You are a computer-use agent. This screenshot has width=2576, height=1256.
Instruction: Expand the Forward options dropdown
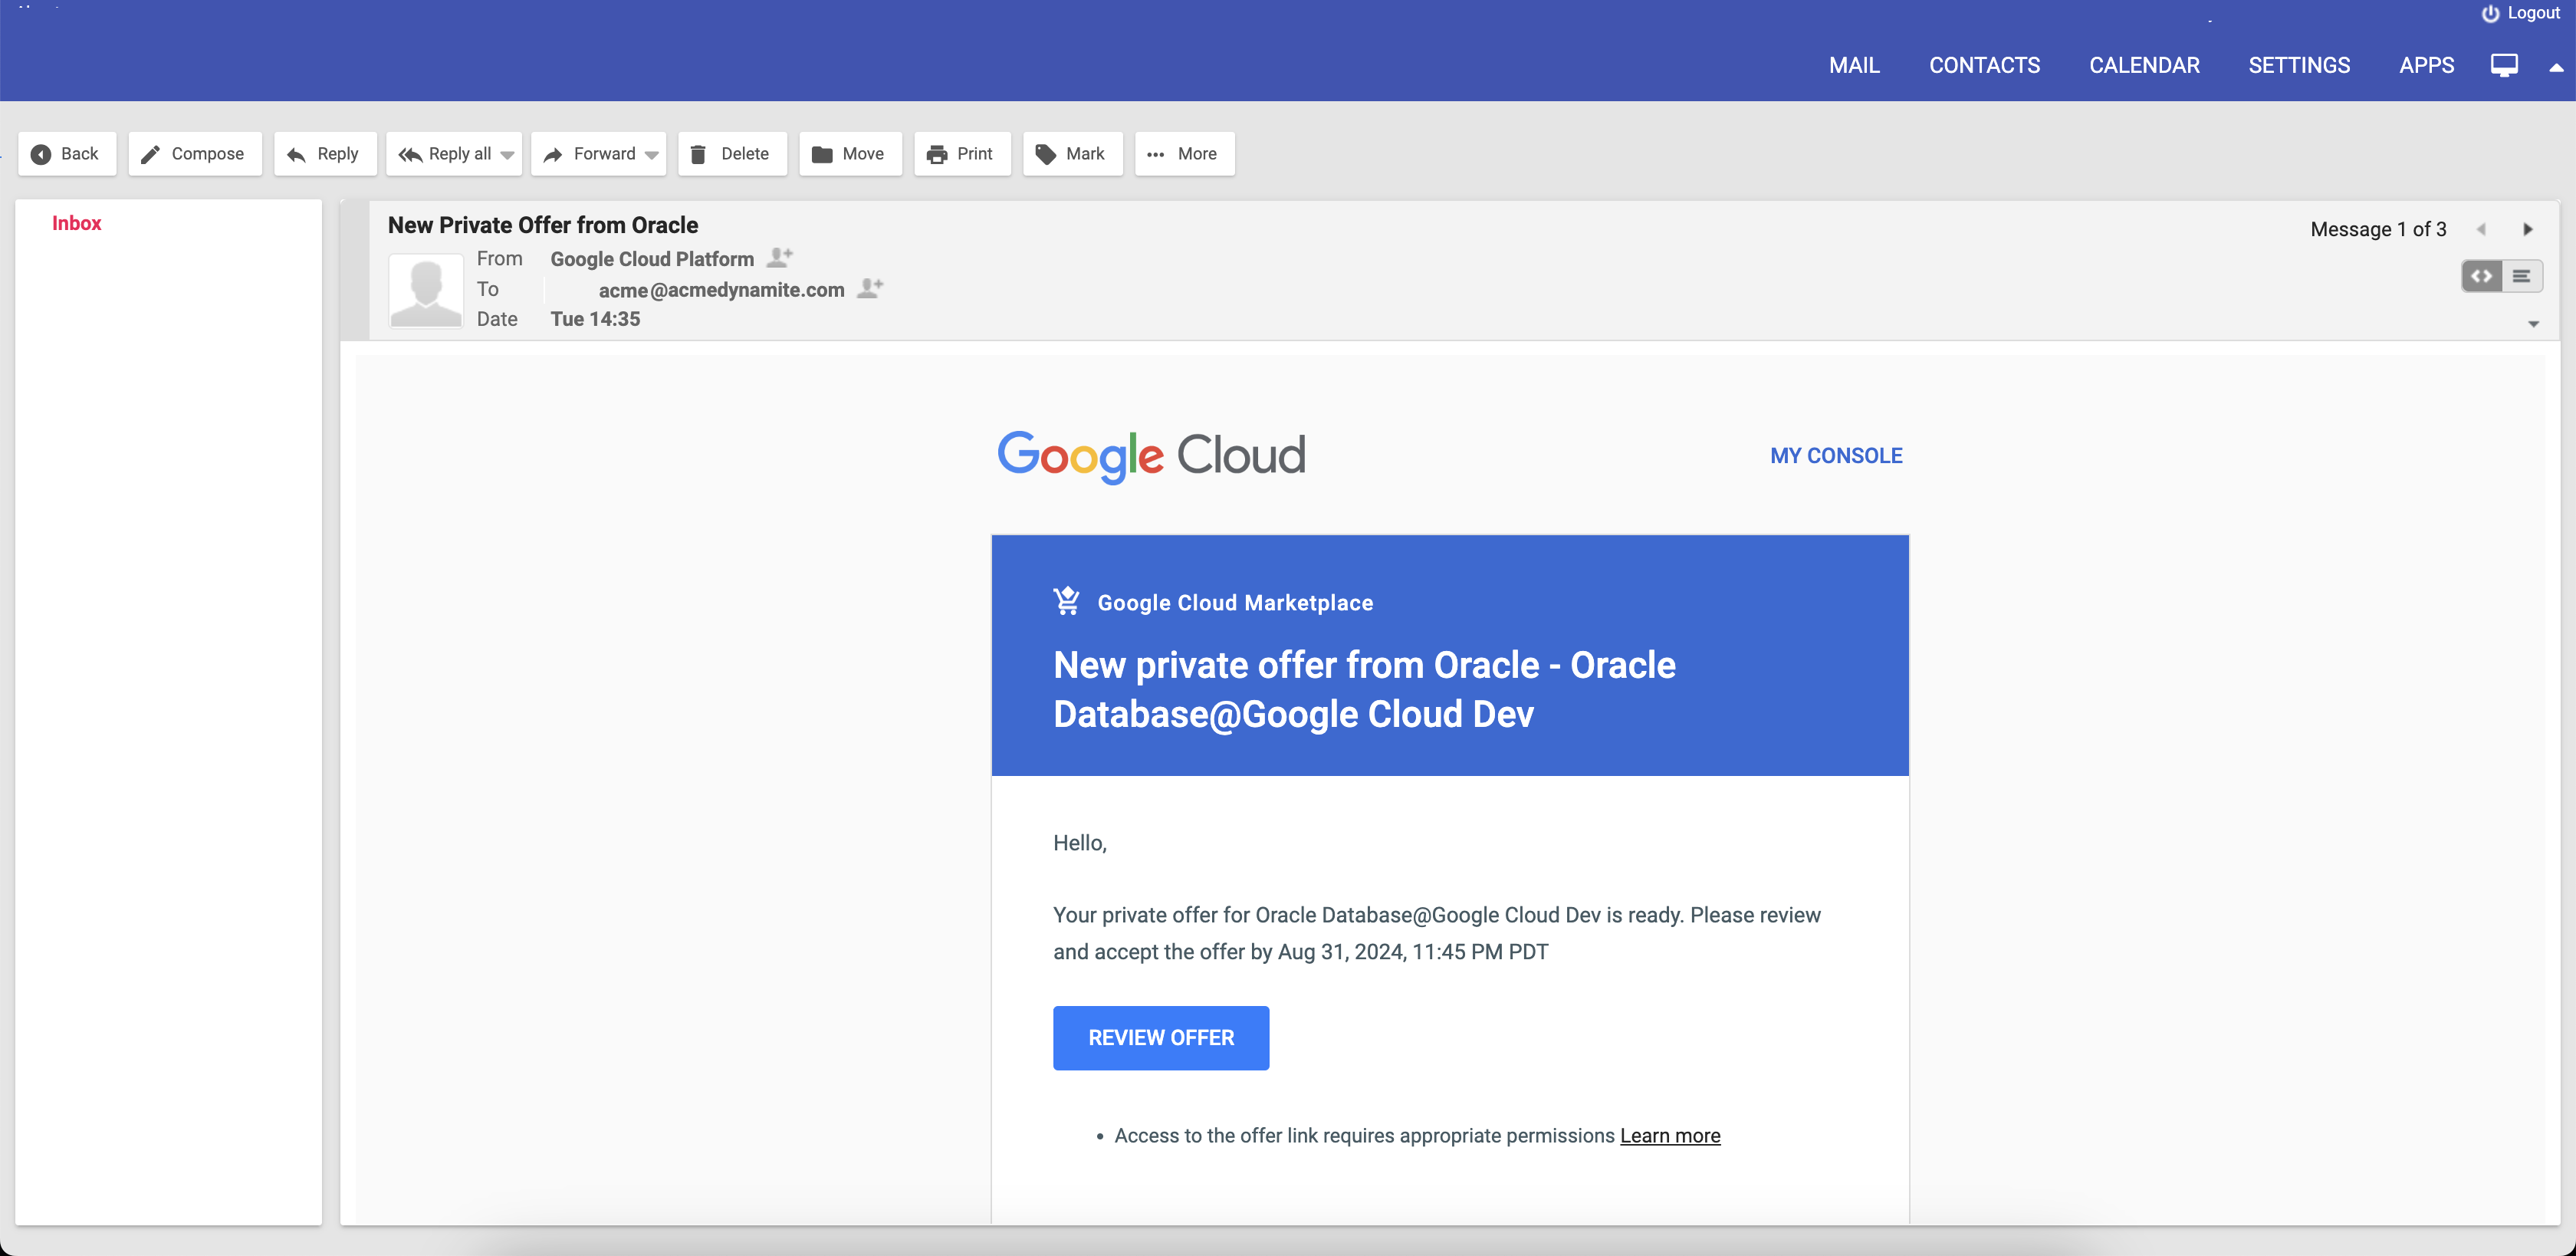651,155
